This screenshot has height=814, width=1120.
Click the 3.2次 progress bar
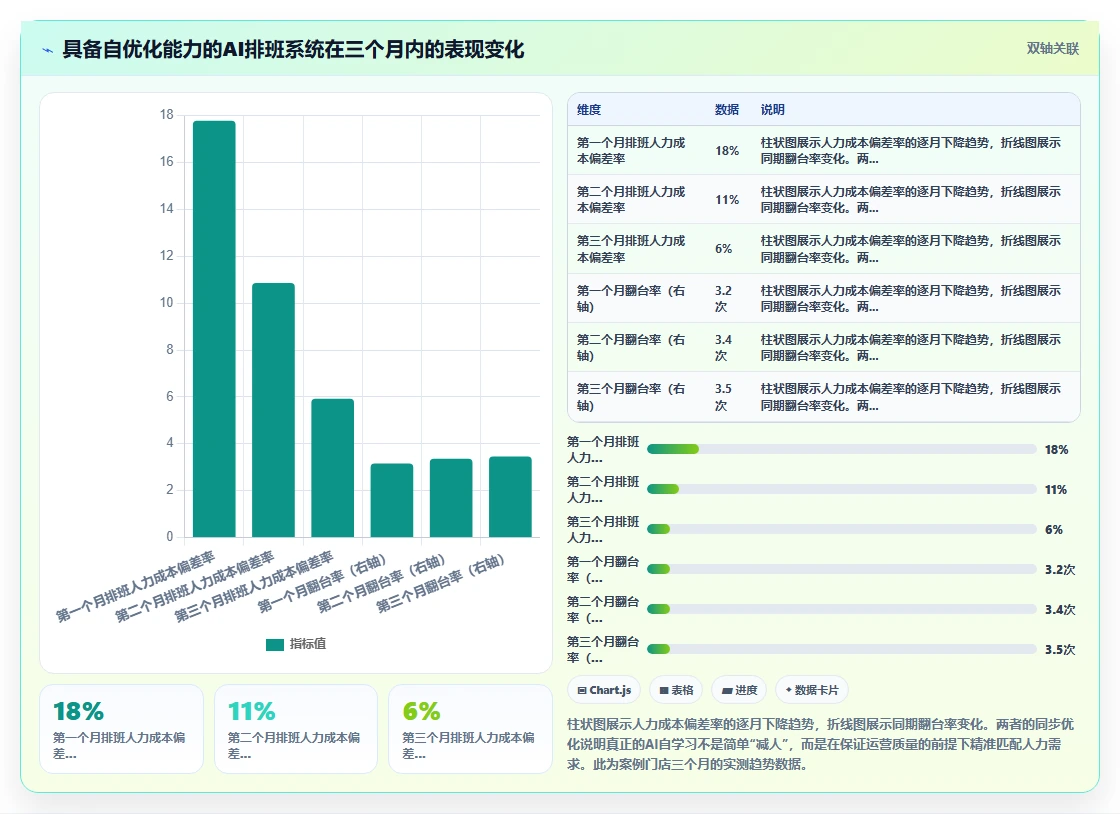841,569
